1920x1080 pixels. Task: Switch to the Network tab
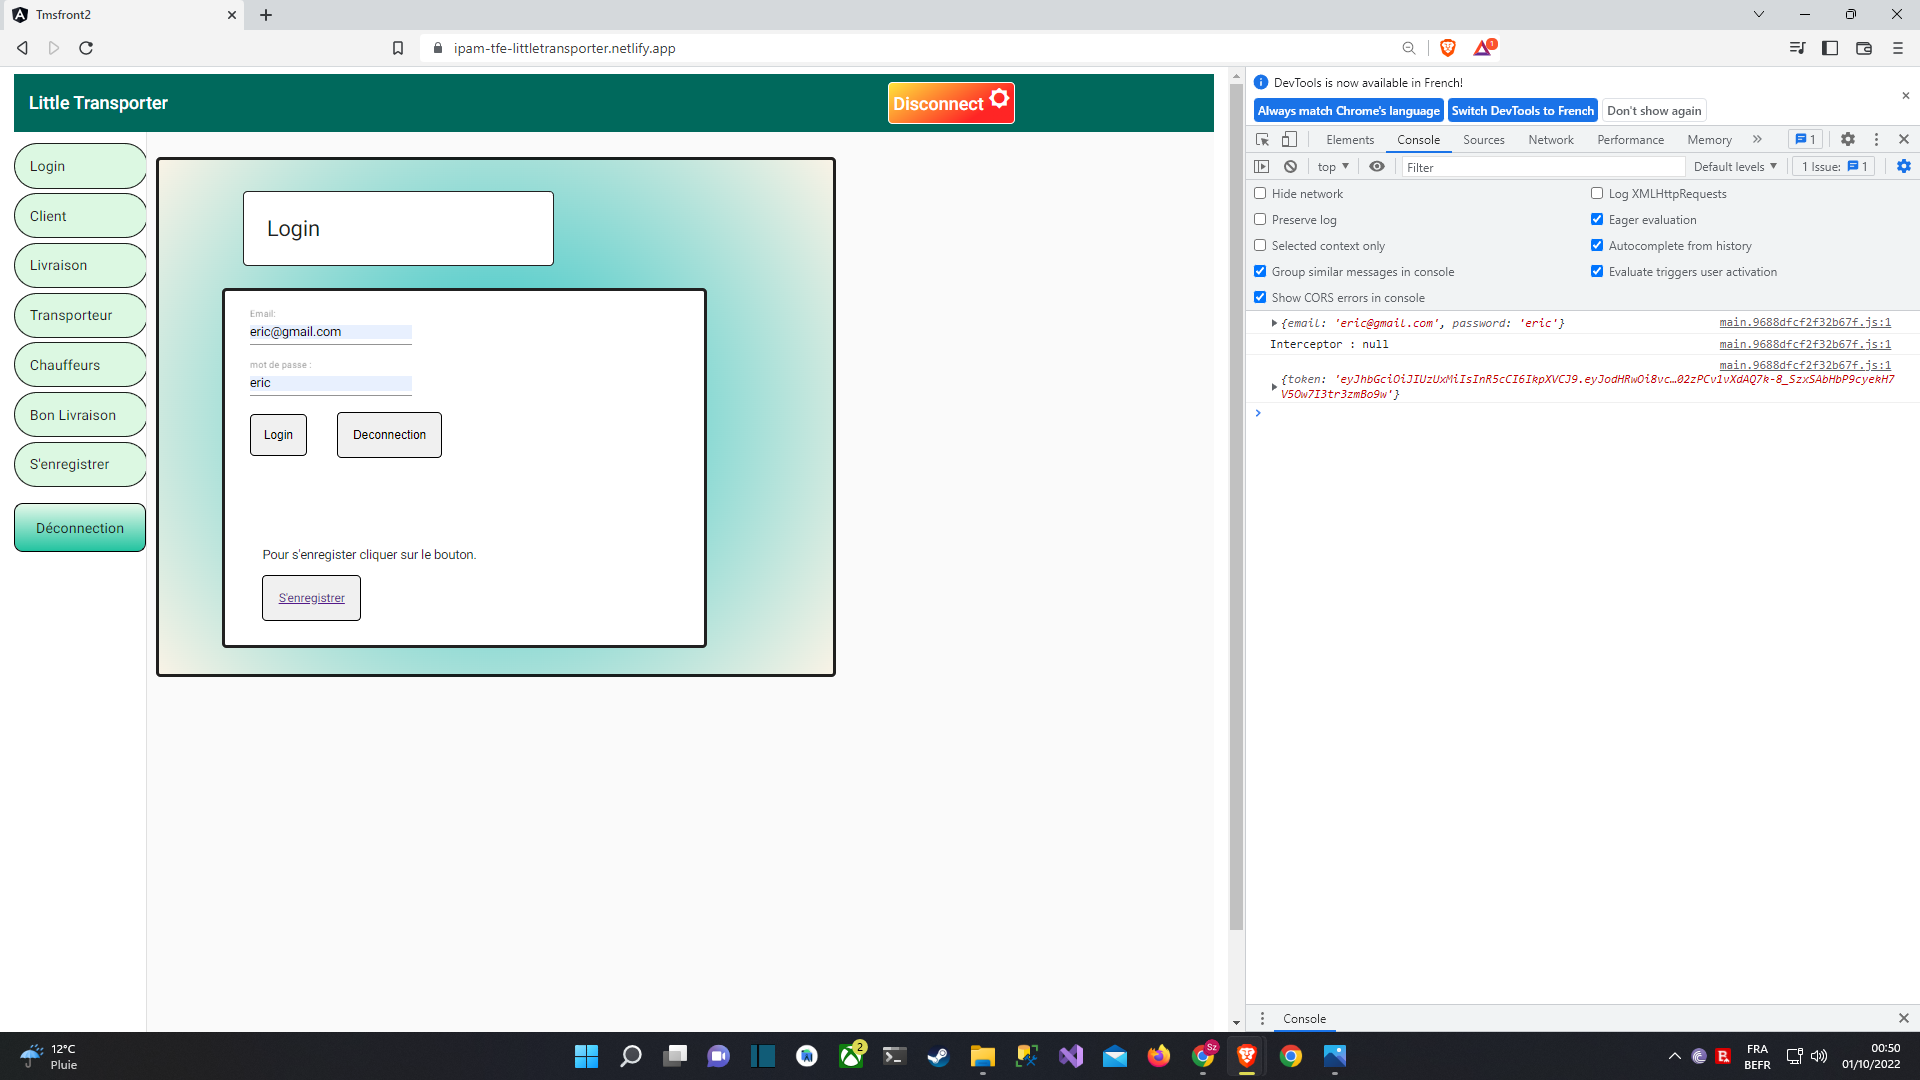pyautogui.click(x=1551, y=140)
